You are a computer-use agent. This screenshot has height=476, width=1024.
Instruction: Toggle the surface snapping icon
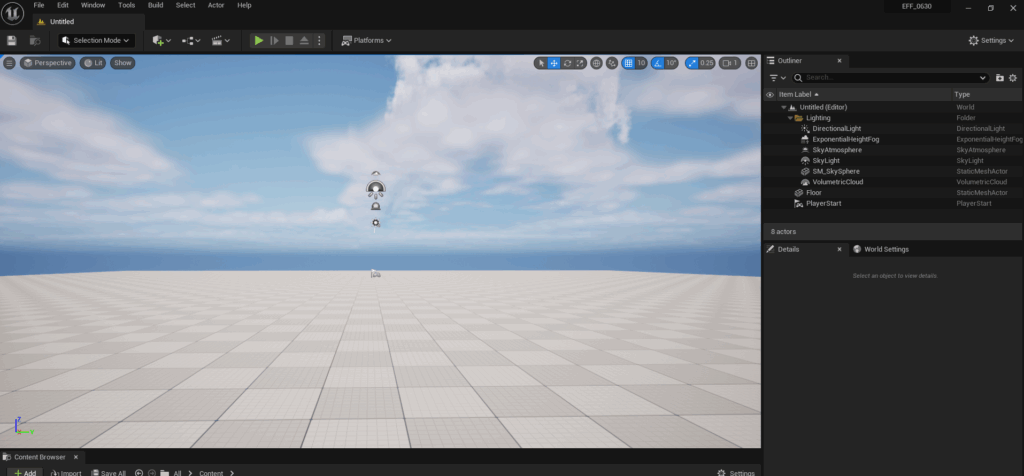pyautogui.click(x=612, y=63)
